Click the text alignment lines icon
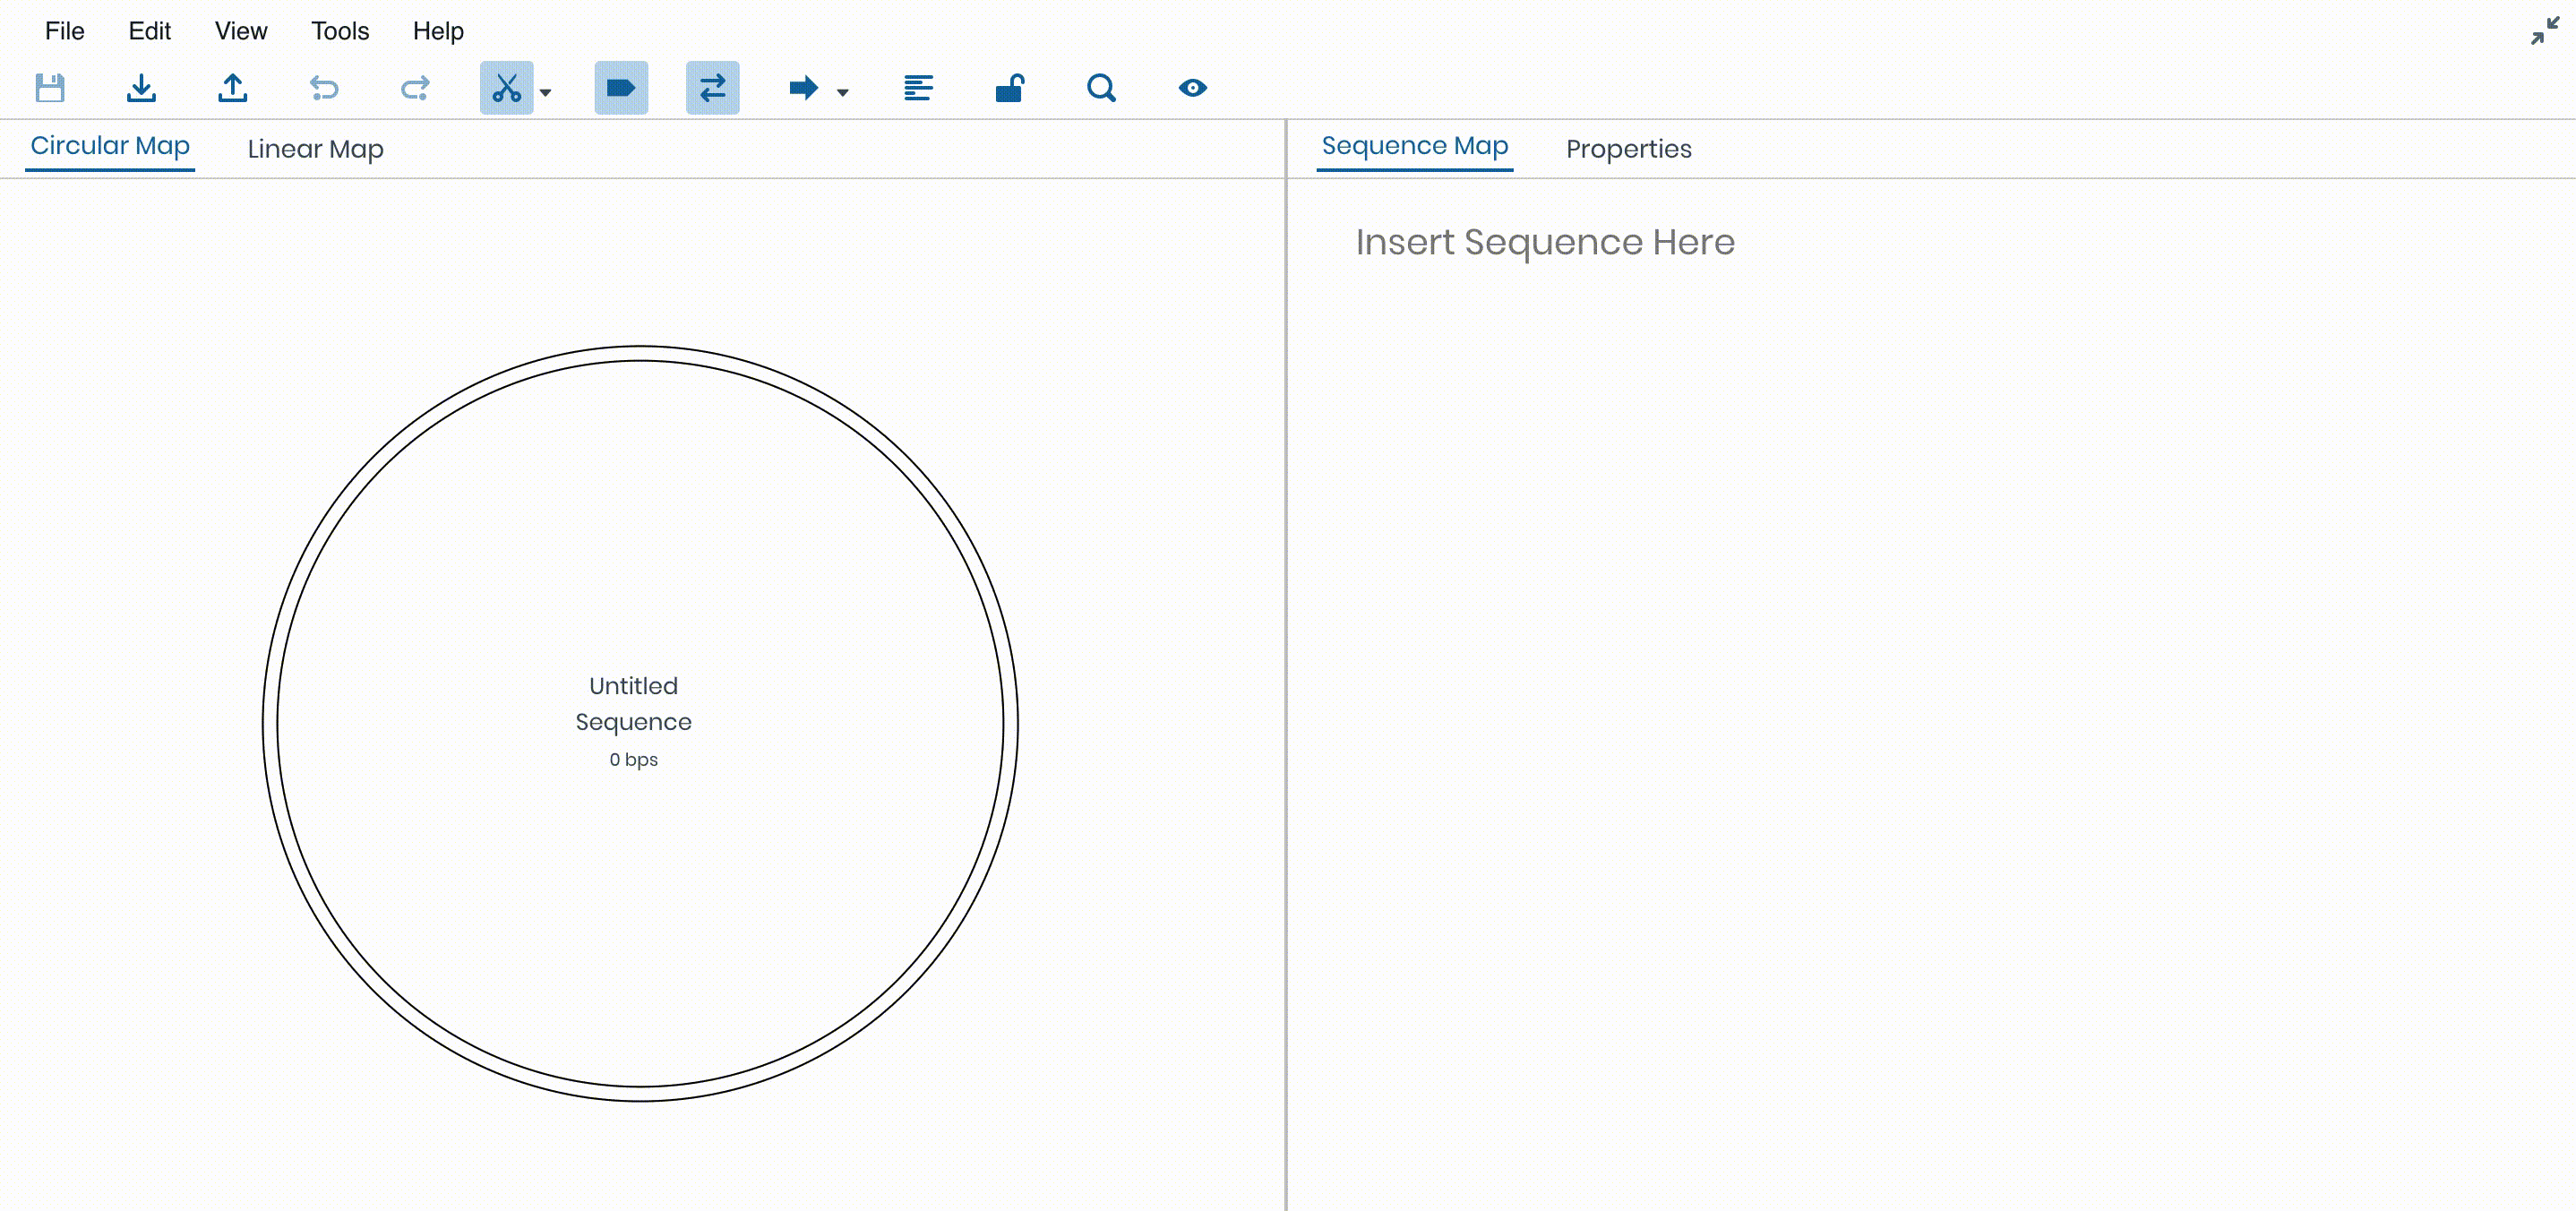2576x1211 pixels. click(x=918, y=88)
